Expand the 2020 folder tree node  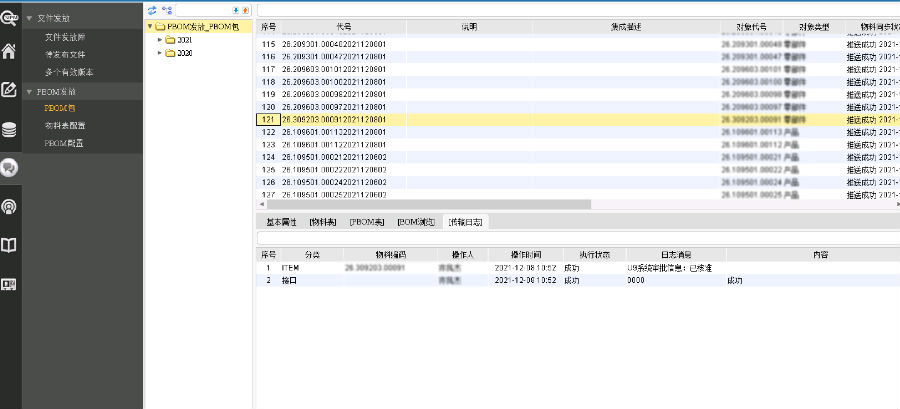(x=159, y=53)
